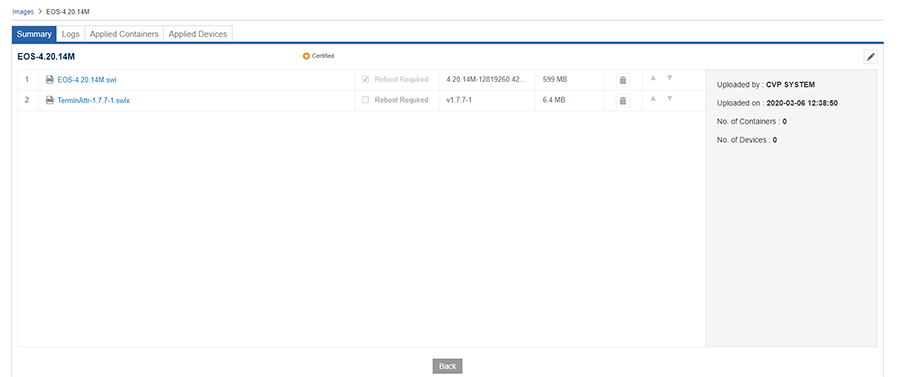Open the Applied Containers tab

pyautogui.click(x=124, y=34)
